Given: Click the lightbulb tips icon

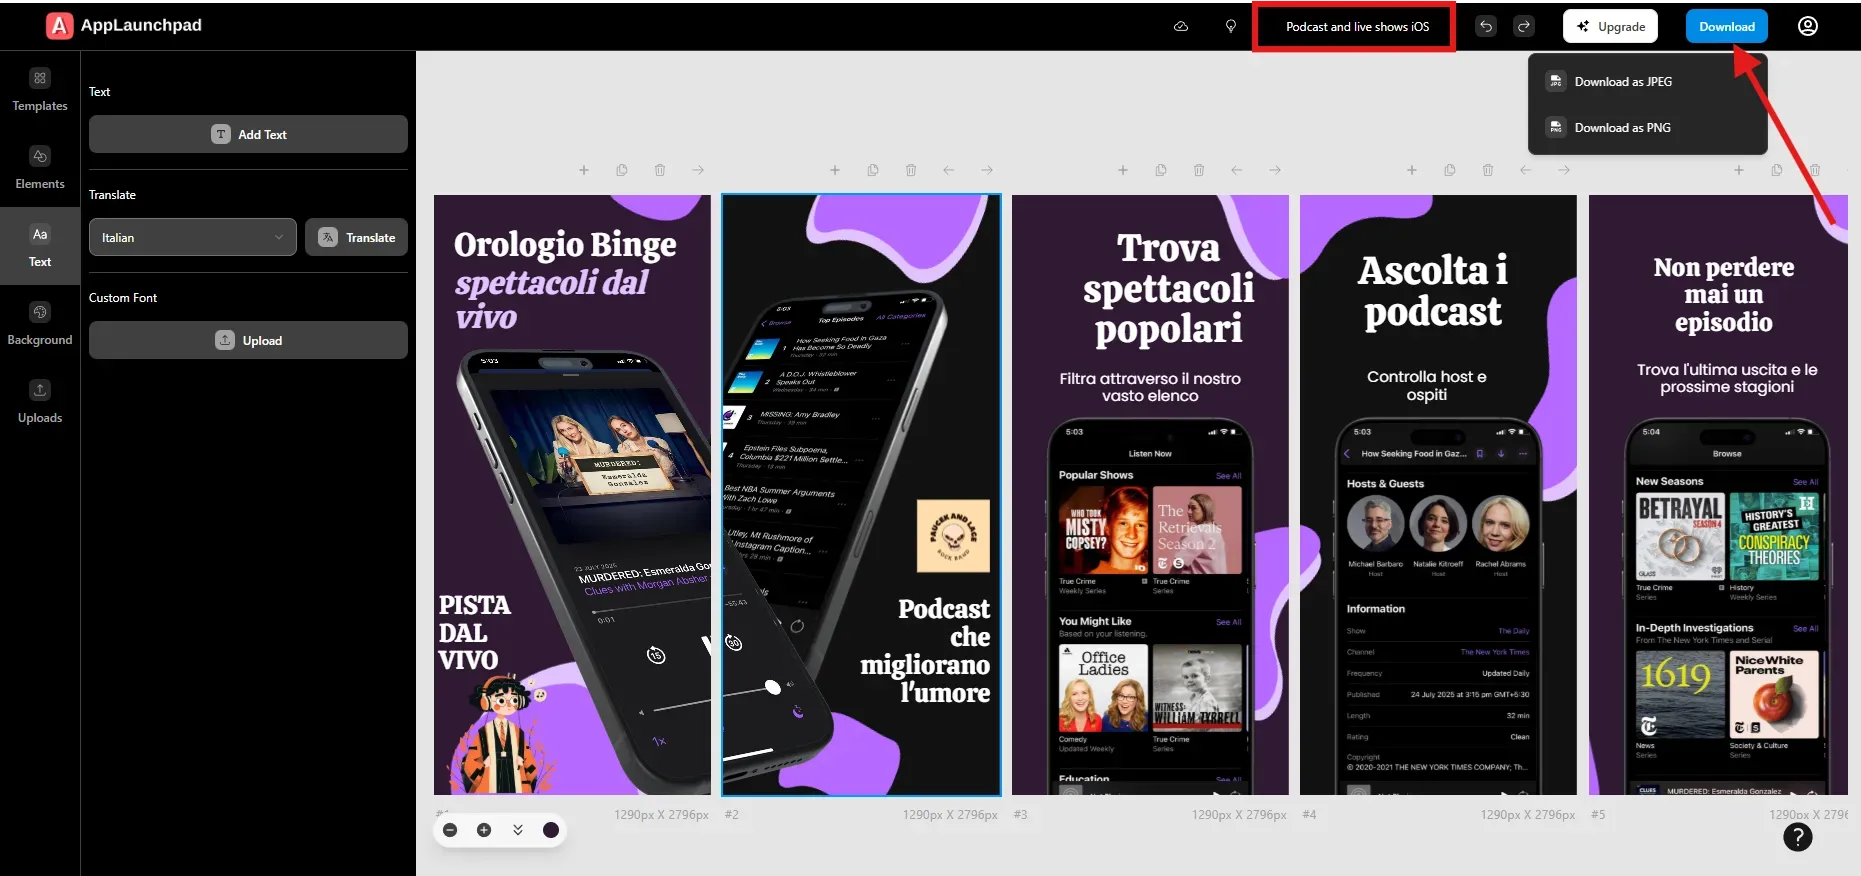Looking at the screenshot, I should (x=1231, y=27).
